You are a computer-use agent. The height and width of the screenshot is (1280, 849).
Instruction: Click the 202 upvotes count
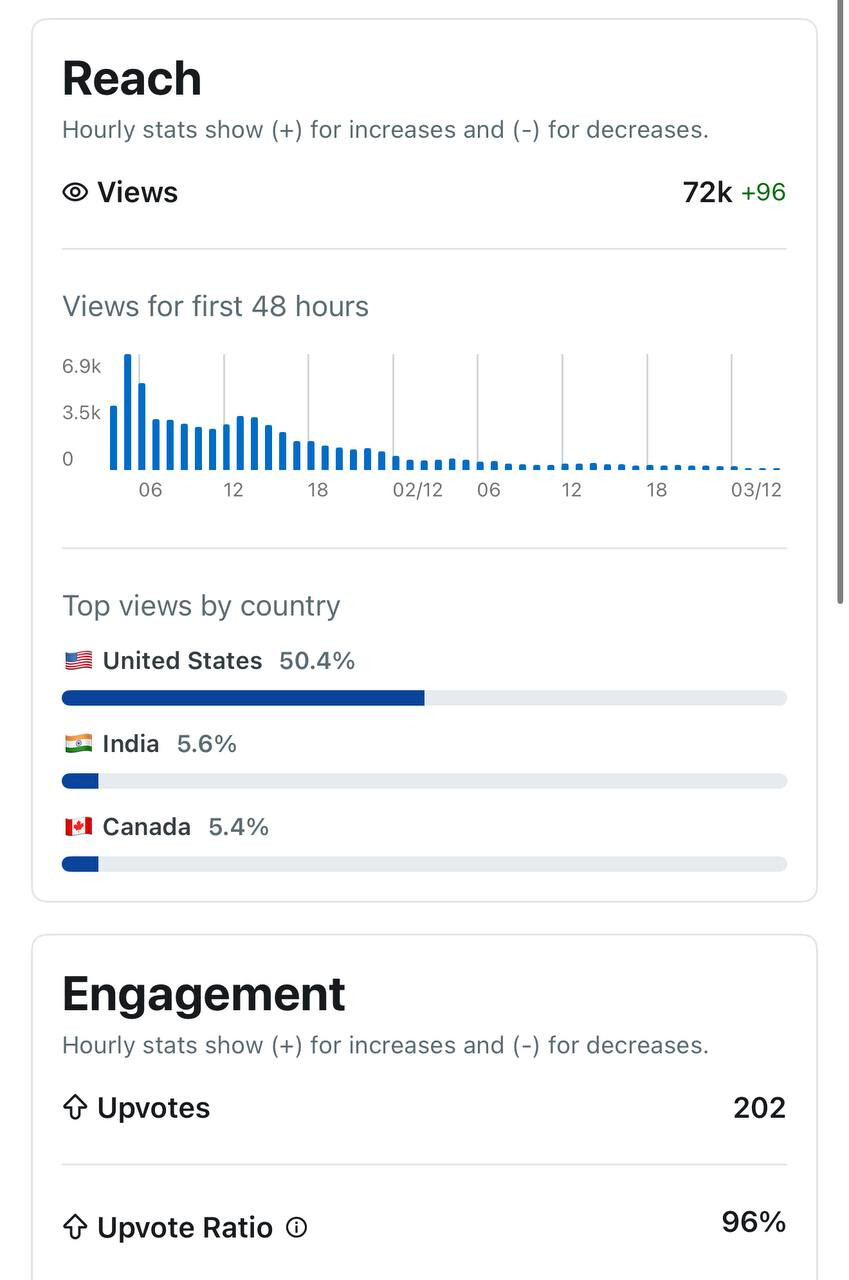point(759,1108)
